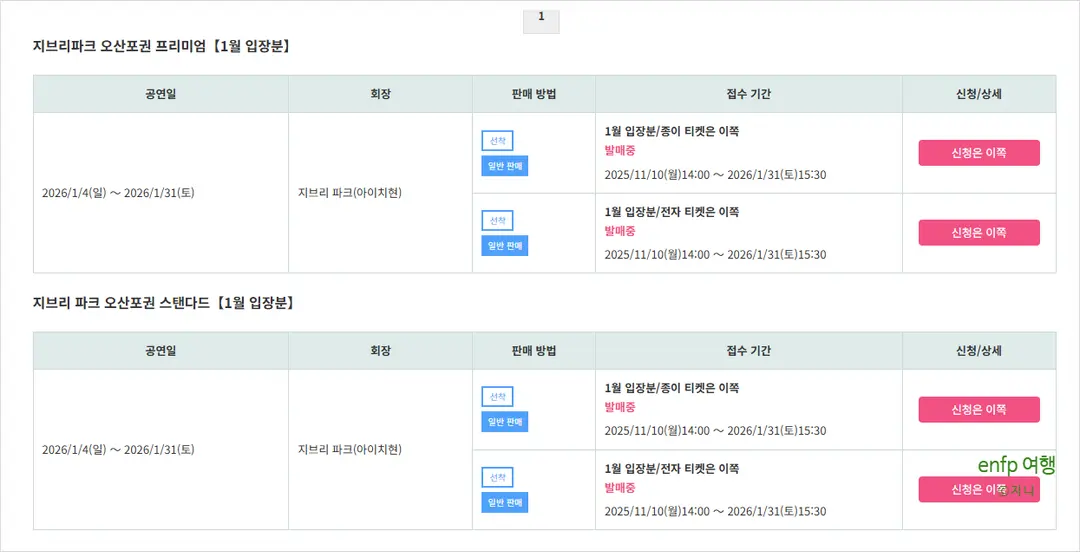Click the 선착 badge in Premium electronic ticket row

[x=497, y=221]
